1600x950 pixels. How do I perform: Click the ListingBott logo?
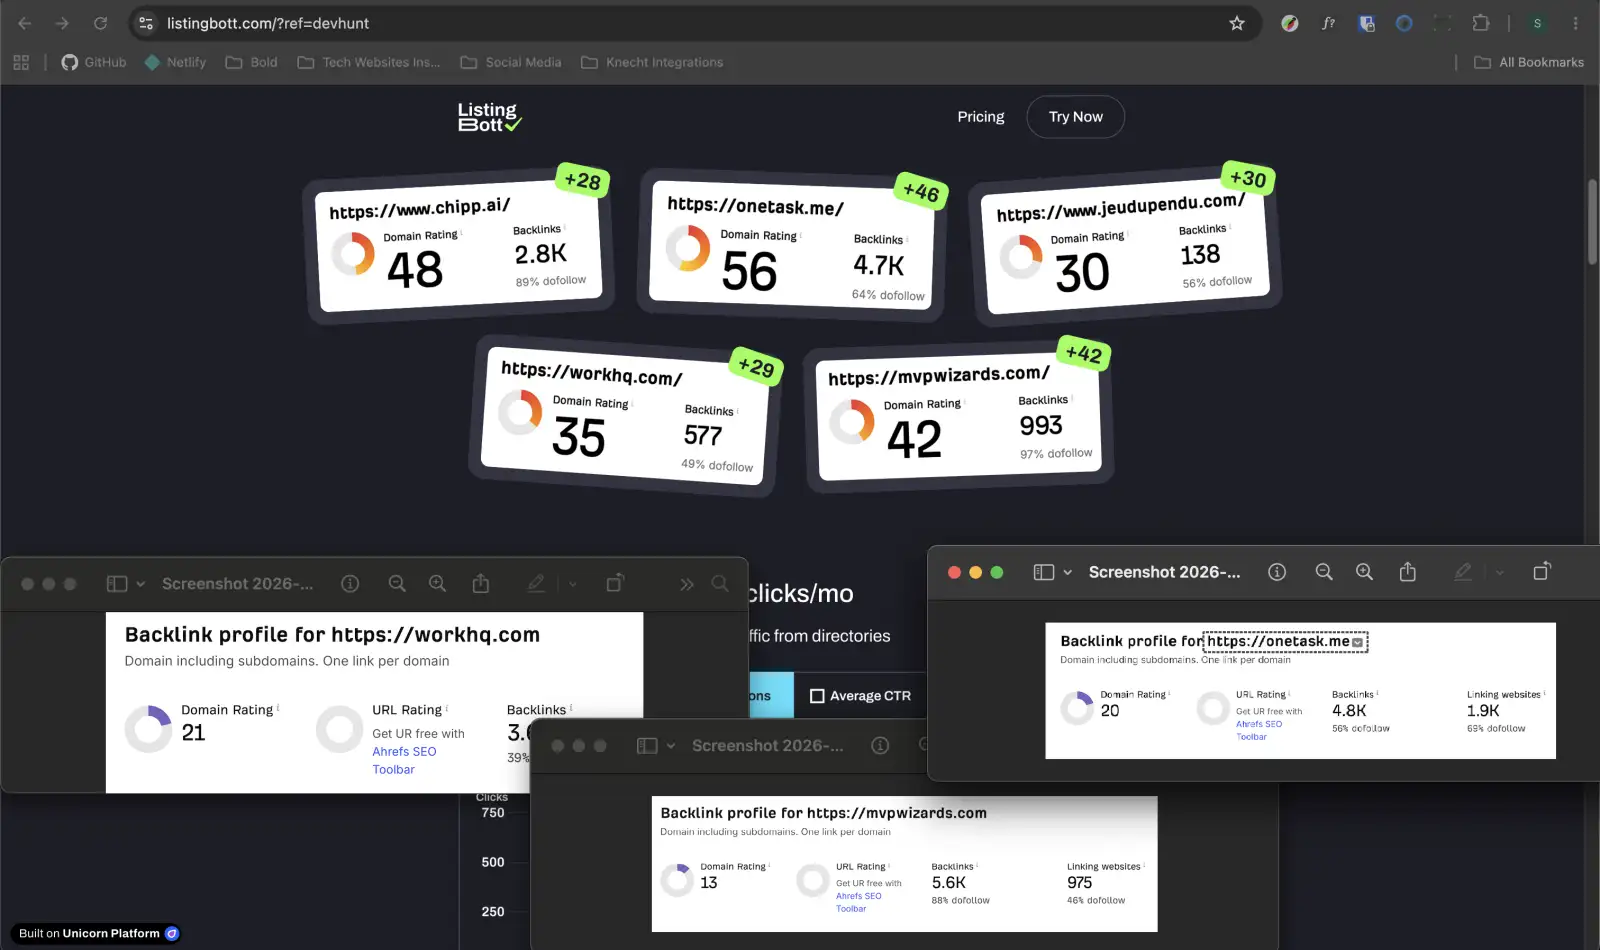(489, 117)
